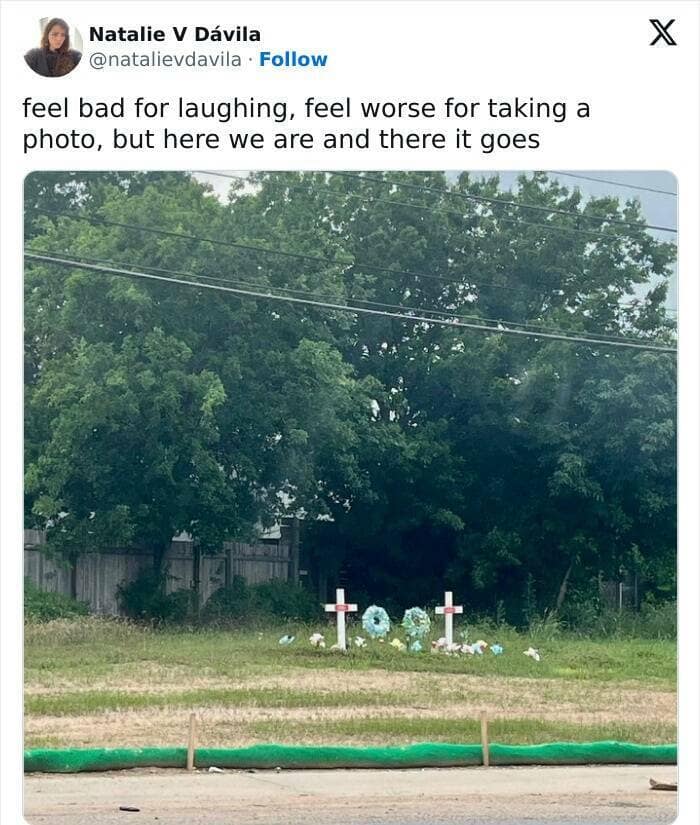Click the right white cross in photo
Screen dimensions: 700x825
pos(448,618)
